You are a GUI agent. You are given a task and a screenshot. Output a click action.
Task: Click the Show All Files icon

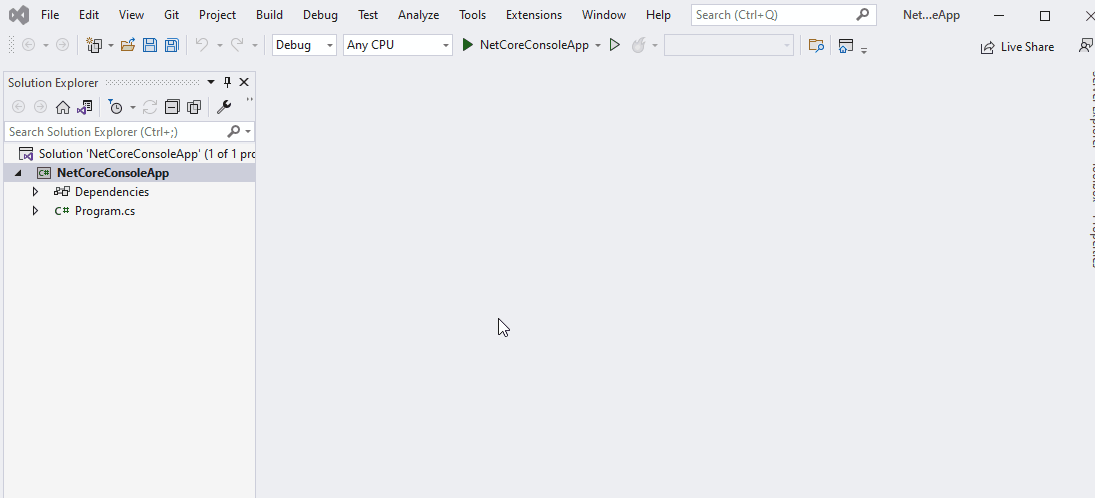click(193, 107)
